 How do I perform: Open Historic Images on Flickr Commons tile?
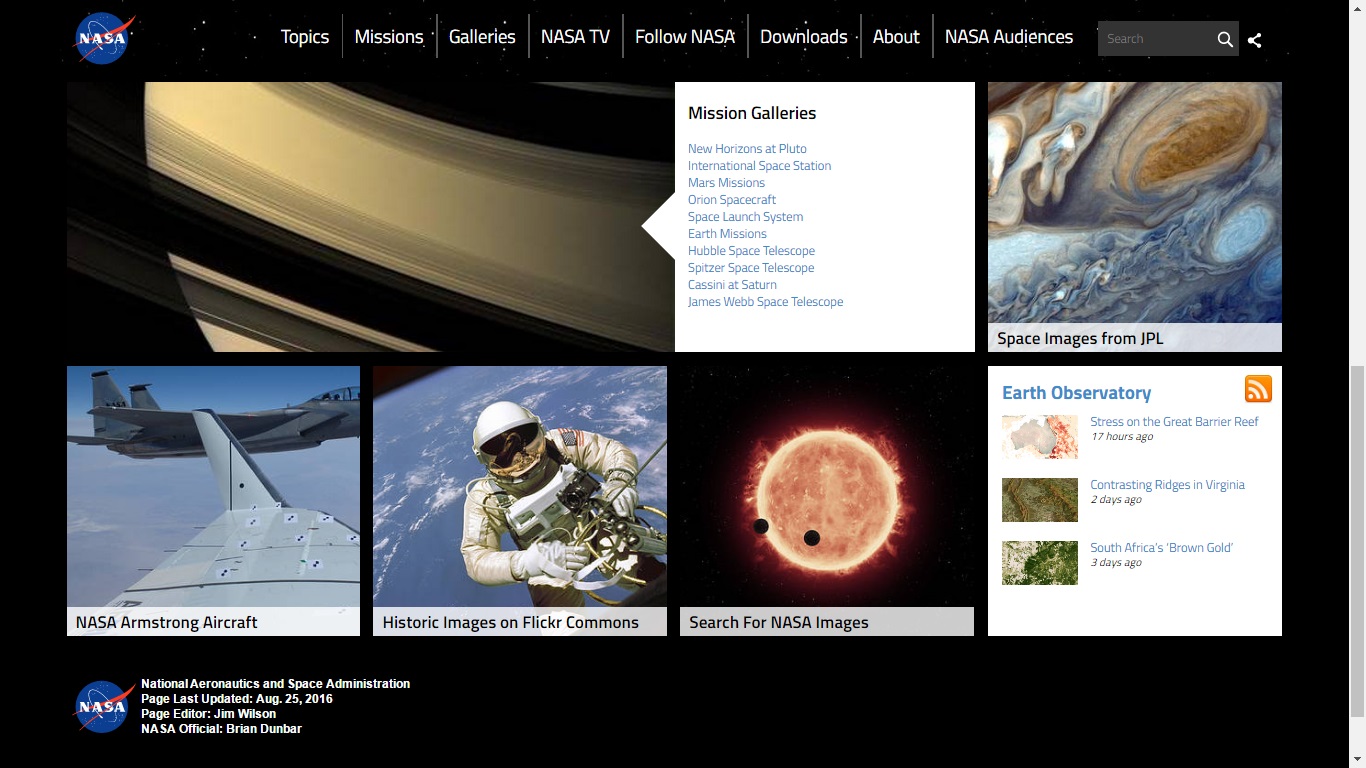[520, 501]
